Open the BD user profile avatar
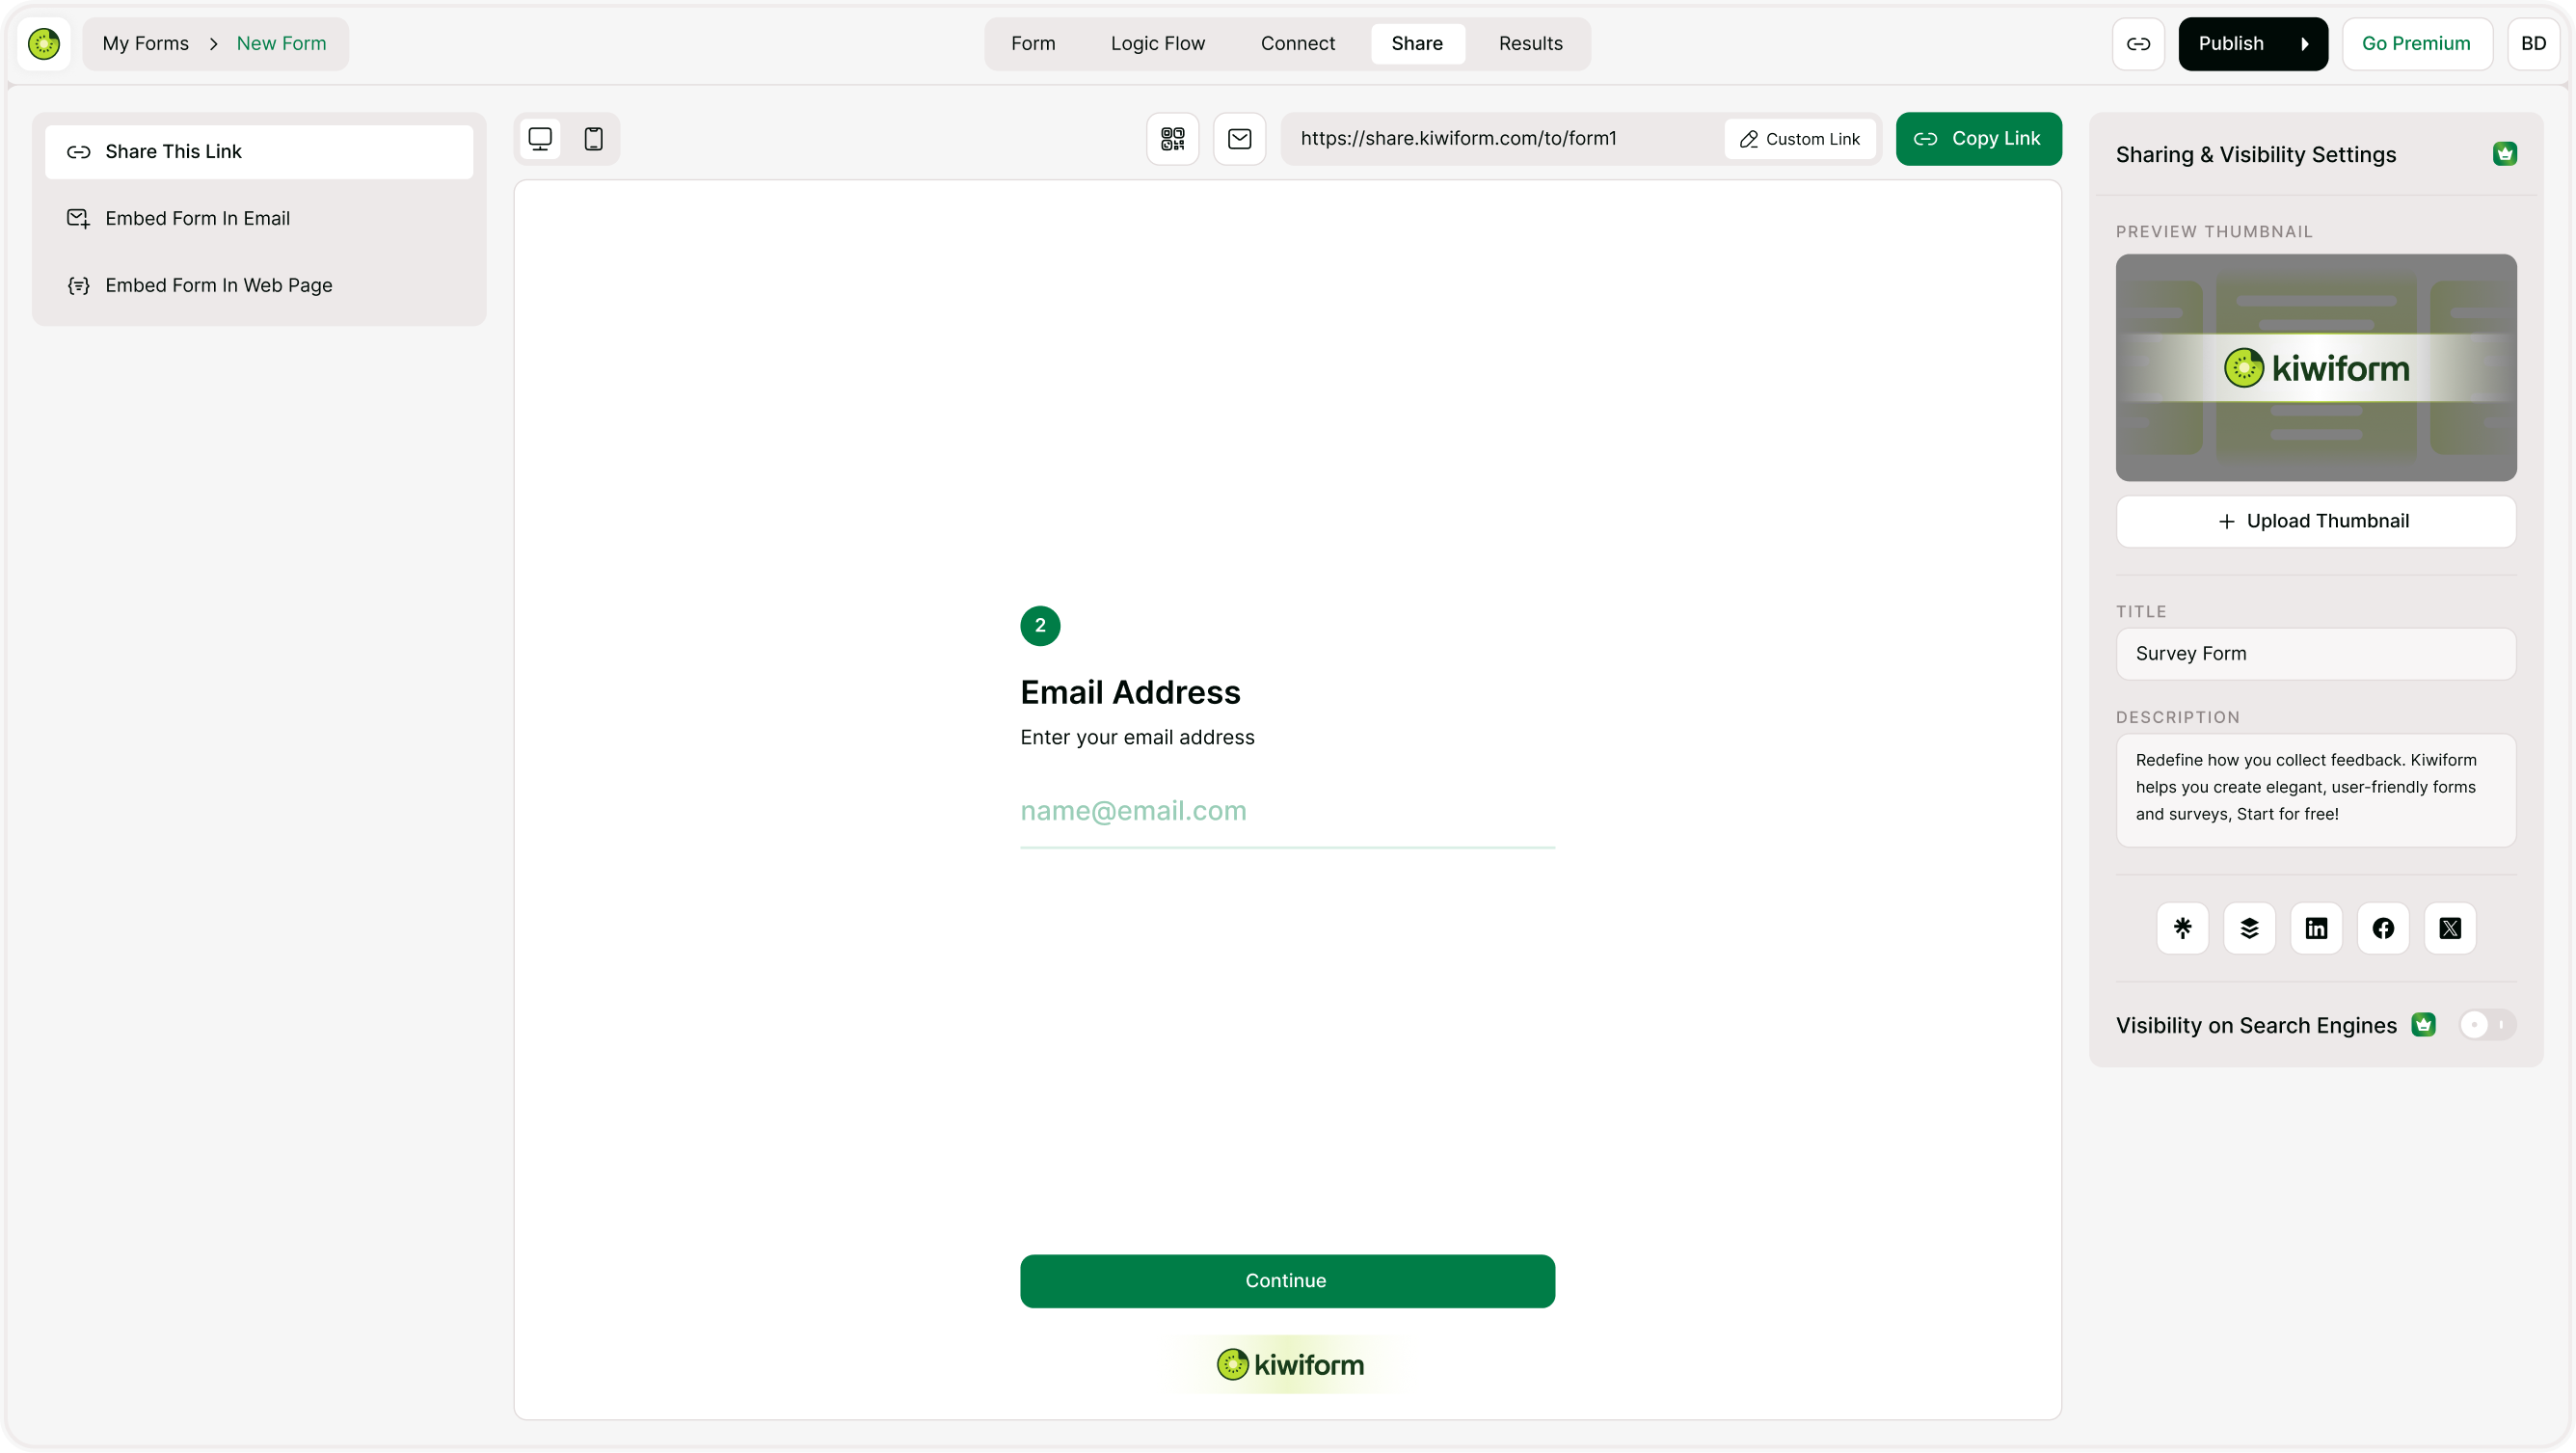Image resolution: width=2576 pixels, height=1453 pixels. click(2533, 43)
